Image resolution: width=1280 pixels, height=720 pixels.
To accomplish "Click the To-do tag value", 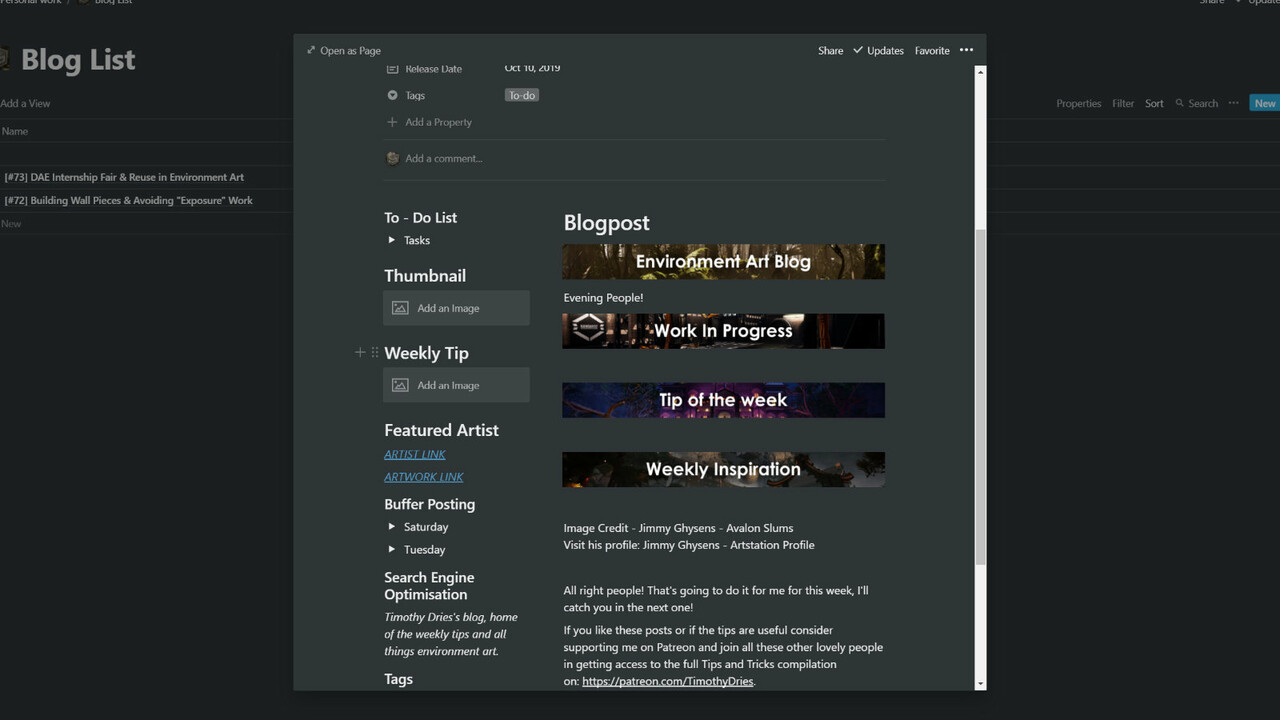I will [522, 95].
